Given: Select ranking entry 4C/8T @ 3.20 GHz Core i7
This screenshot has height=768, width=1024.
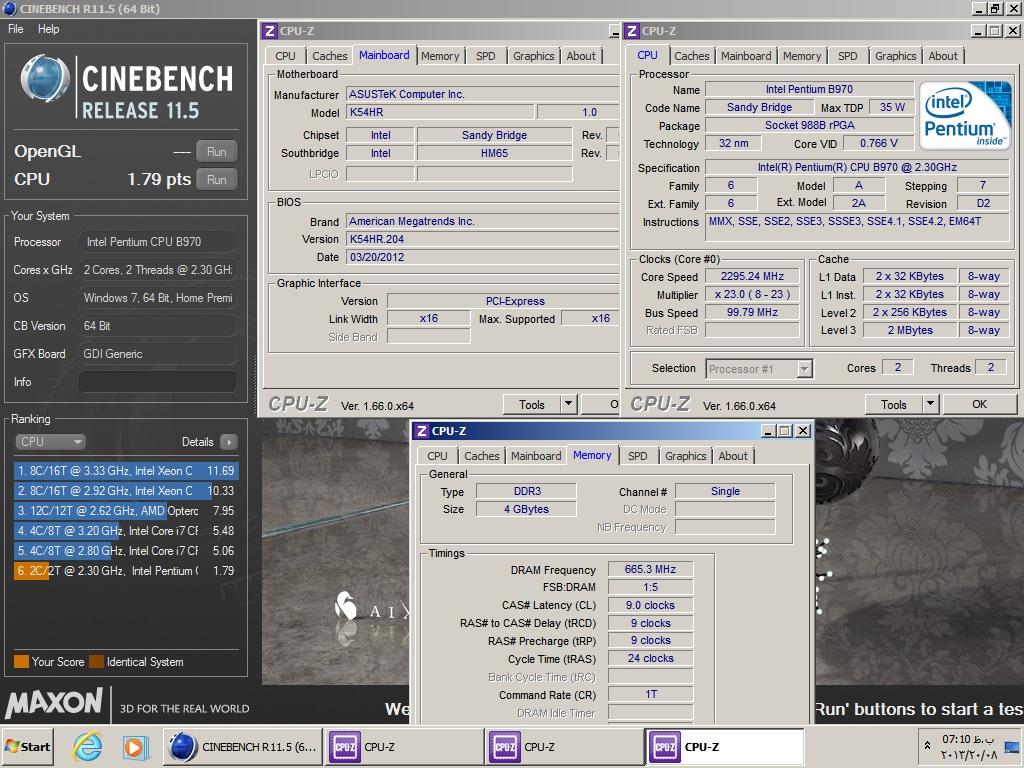Looking at the screenshot, I should [x=126, y=531].
